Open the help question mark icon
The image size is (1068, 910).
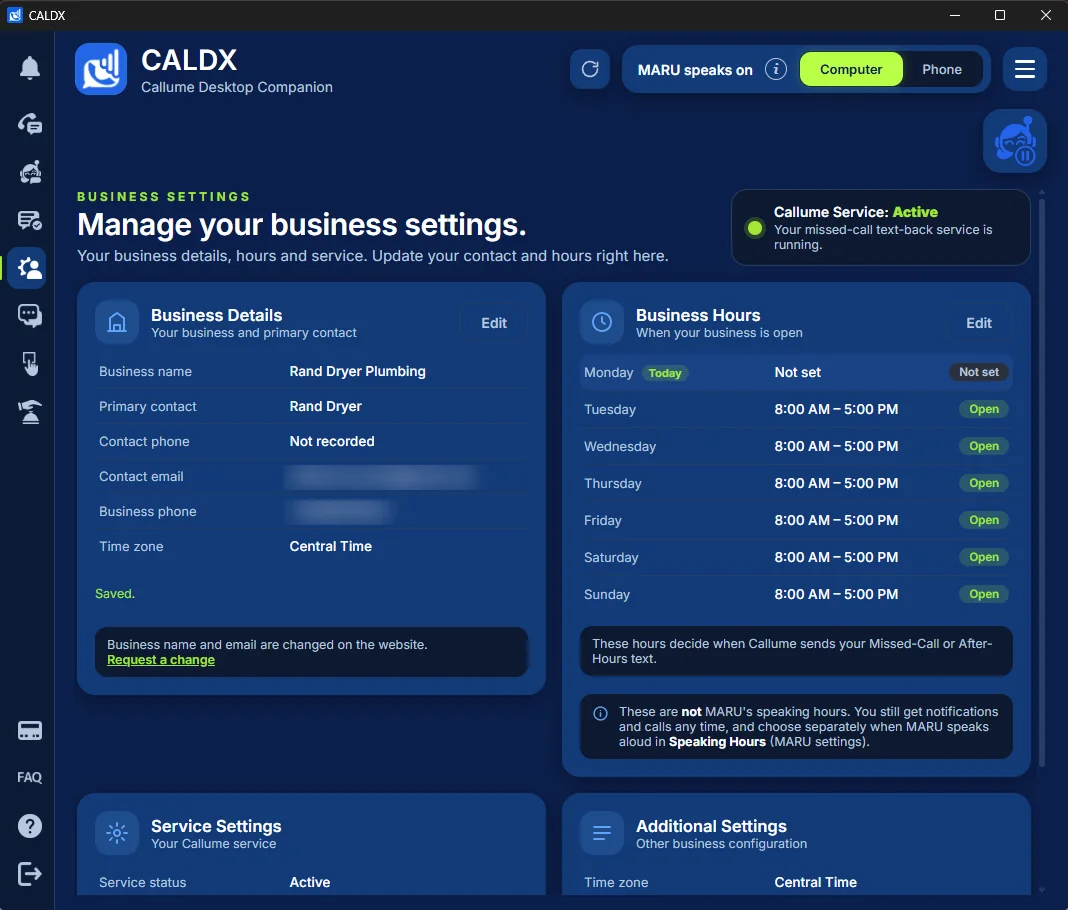tap(29, 826)
